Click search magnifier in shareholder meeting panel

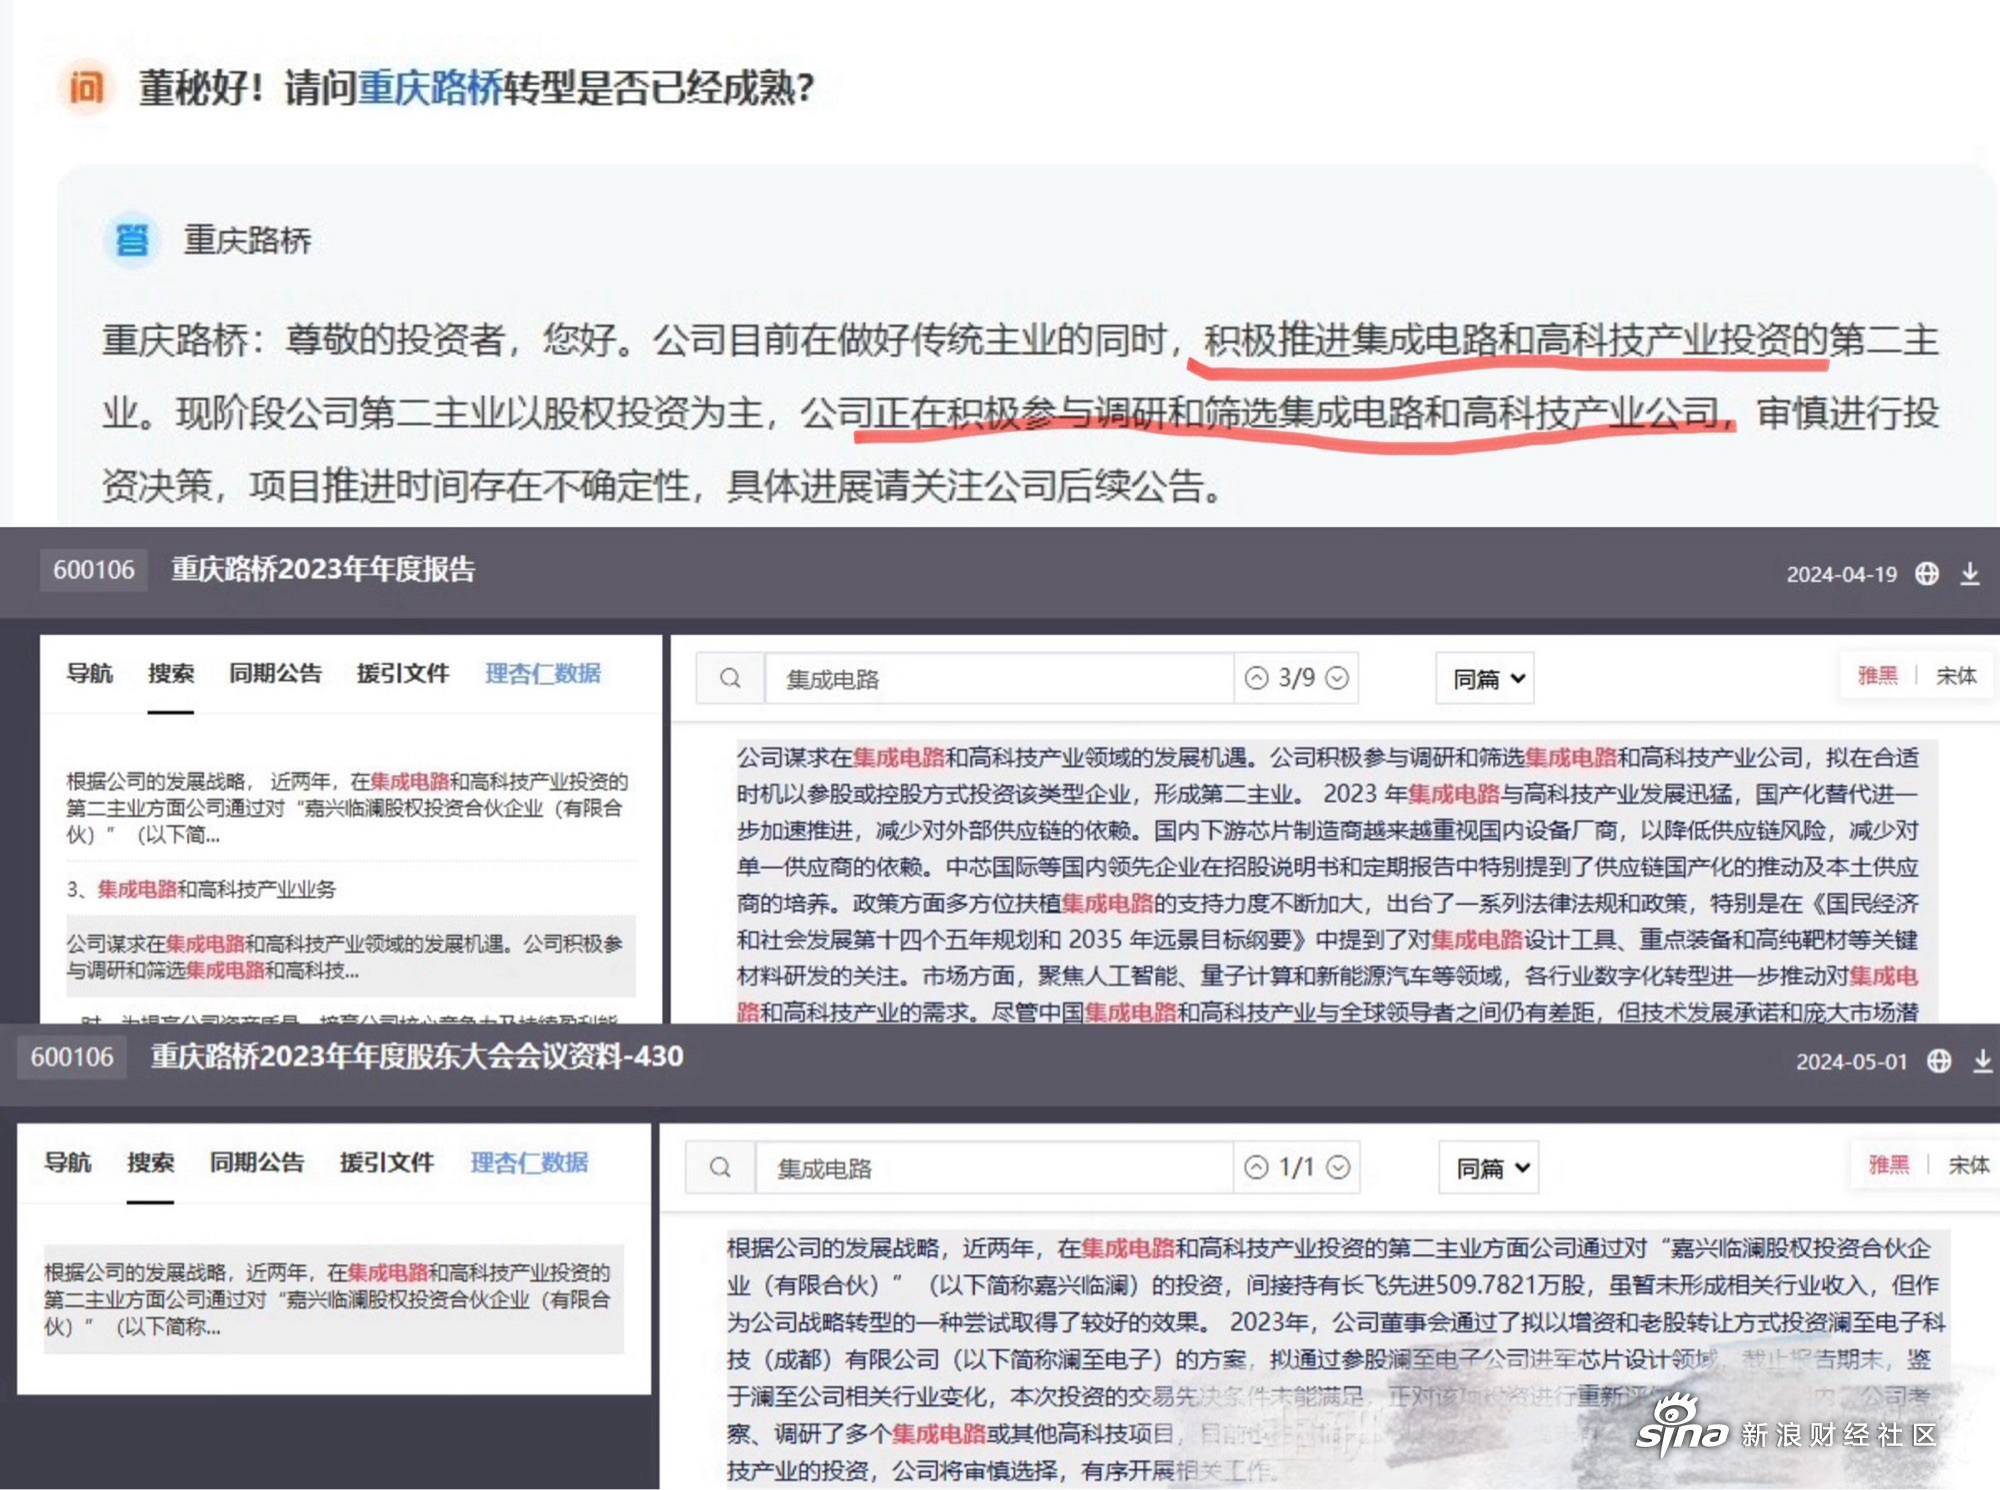720,1167
